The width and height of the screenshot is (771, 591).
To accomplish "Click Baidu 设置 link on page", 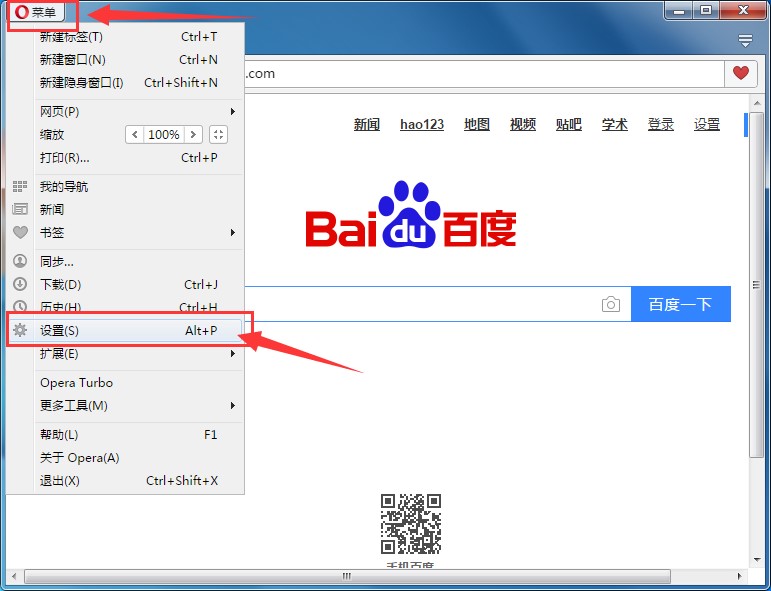I will [707, 124].
